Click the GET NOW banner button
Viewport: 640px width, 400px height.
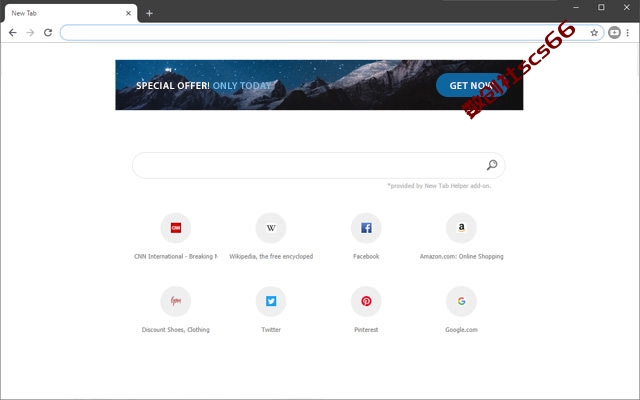tap(471, 85)
